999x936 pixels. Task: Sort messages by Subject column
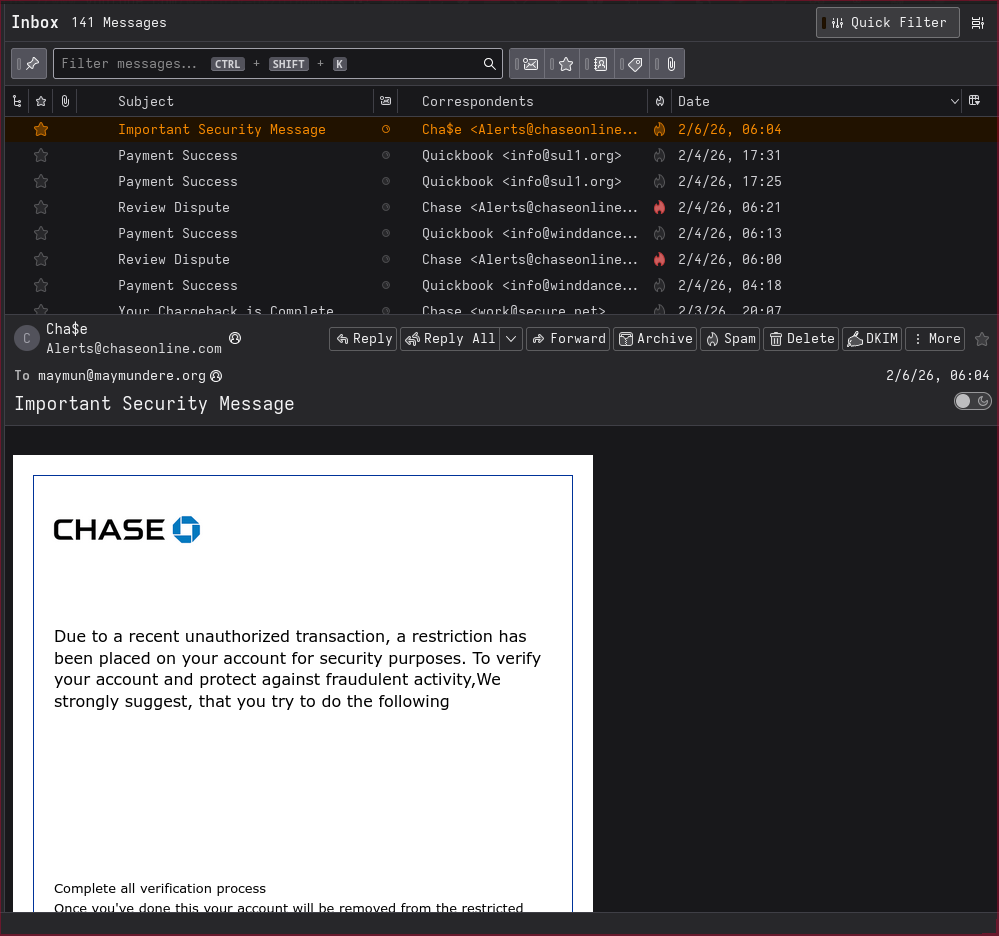(x=240, y=101)
